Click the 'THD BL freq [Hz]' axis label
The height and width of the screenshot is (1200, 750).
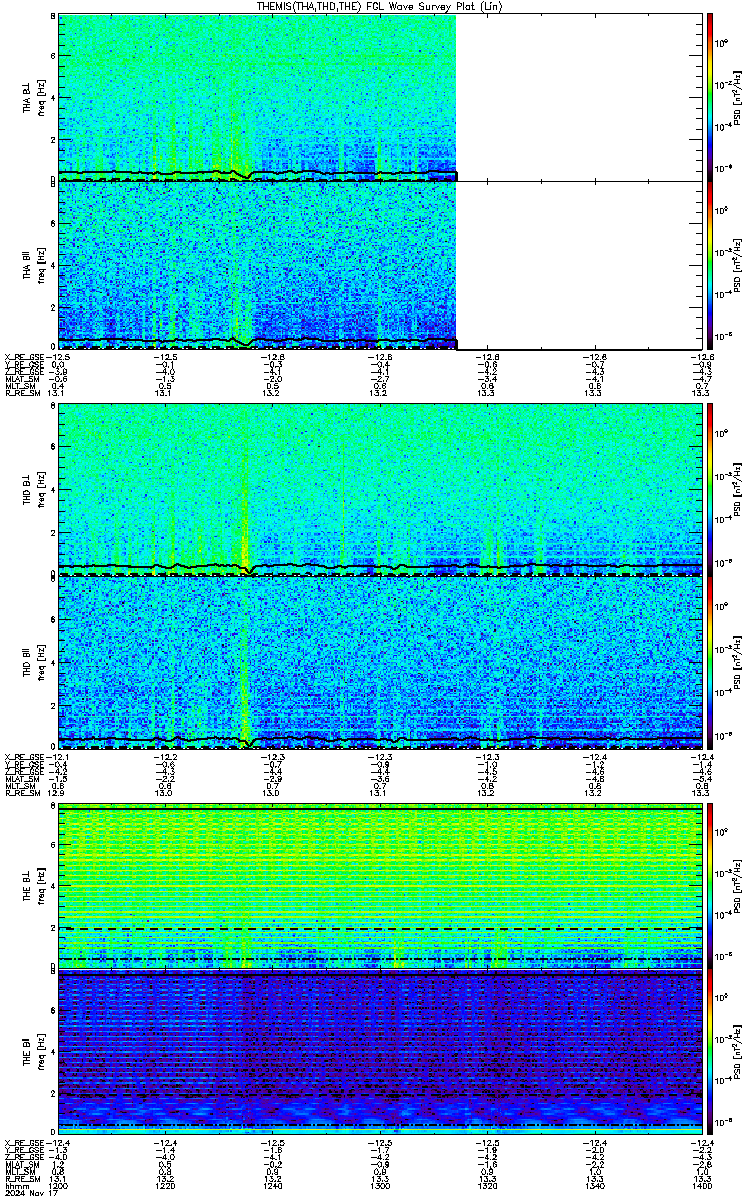tap(33, 489)
